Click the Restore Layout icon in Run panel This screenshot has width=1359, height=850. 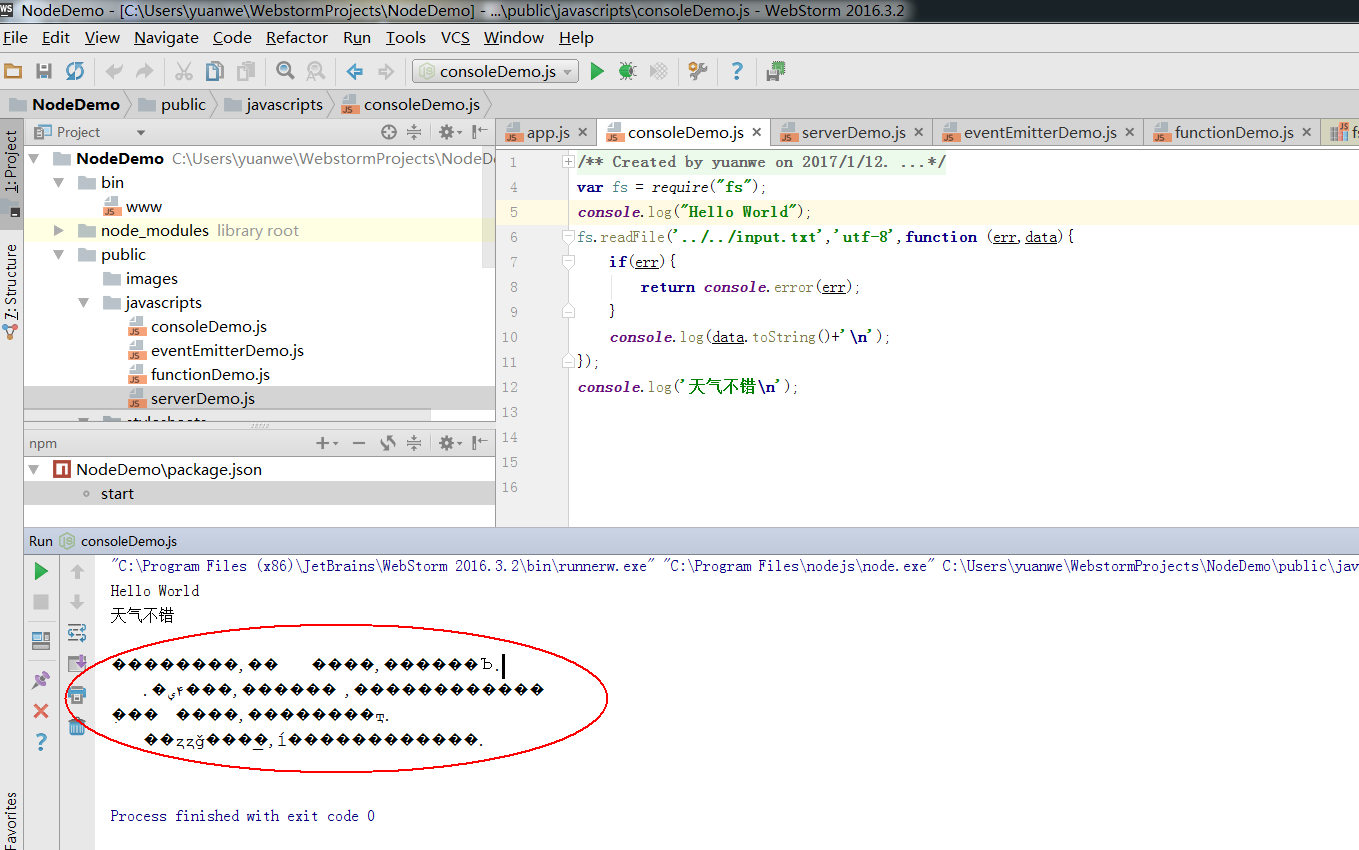[41, 640]
